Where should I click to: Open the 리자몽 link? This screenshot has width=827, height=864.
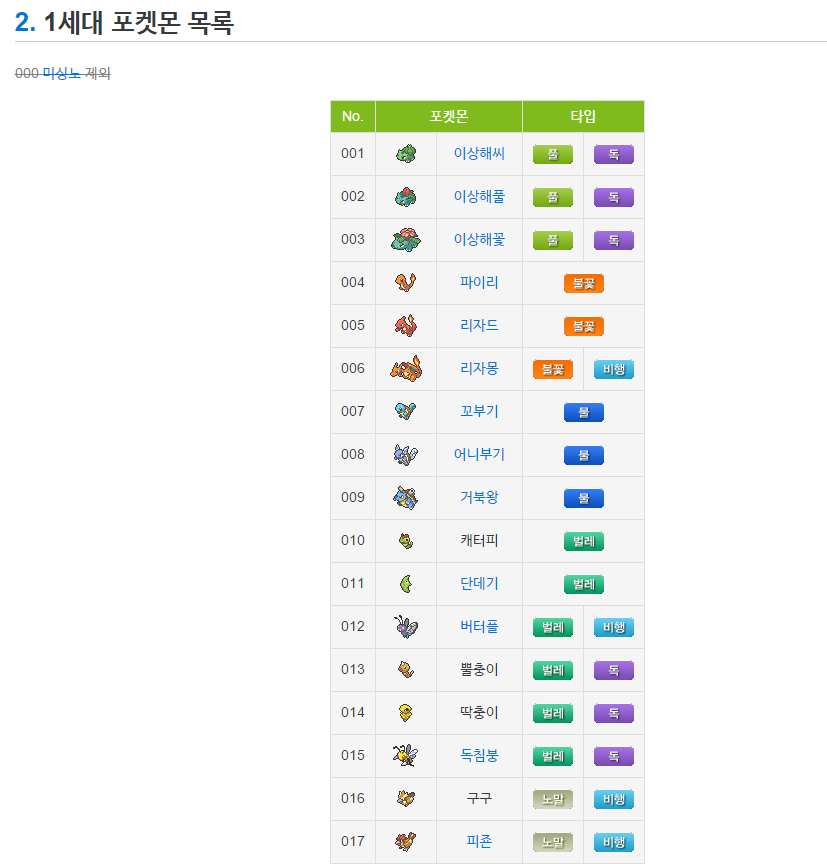tap(479, 368)
